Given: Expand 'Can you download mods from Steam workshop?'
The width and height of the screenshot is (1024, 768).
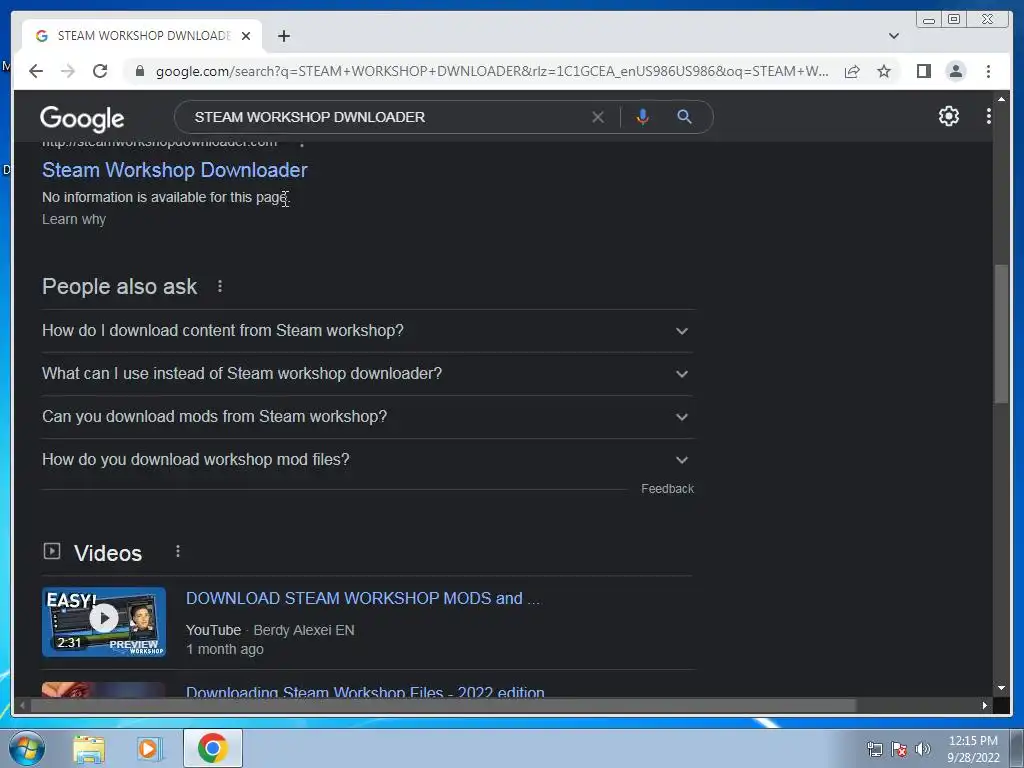Looking at the screenshot, I should click(368, 417).
